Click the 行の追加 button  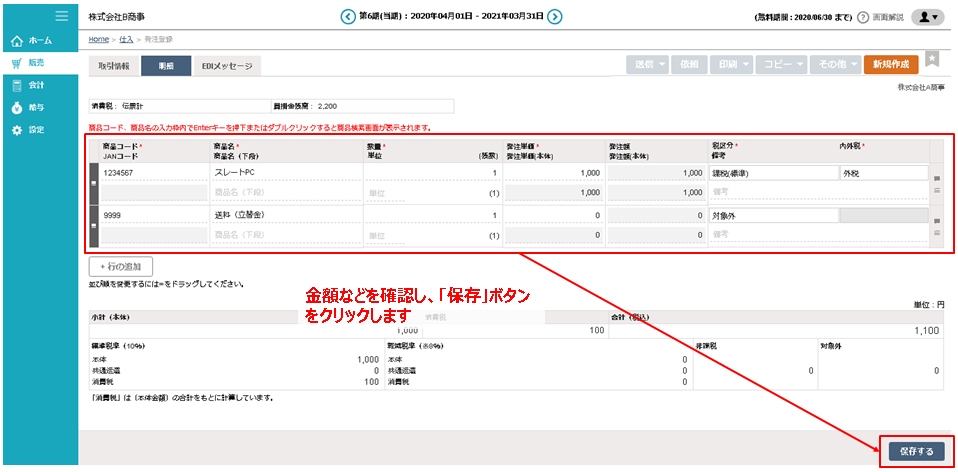pos(121,266)
